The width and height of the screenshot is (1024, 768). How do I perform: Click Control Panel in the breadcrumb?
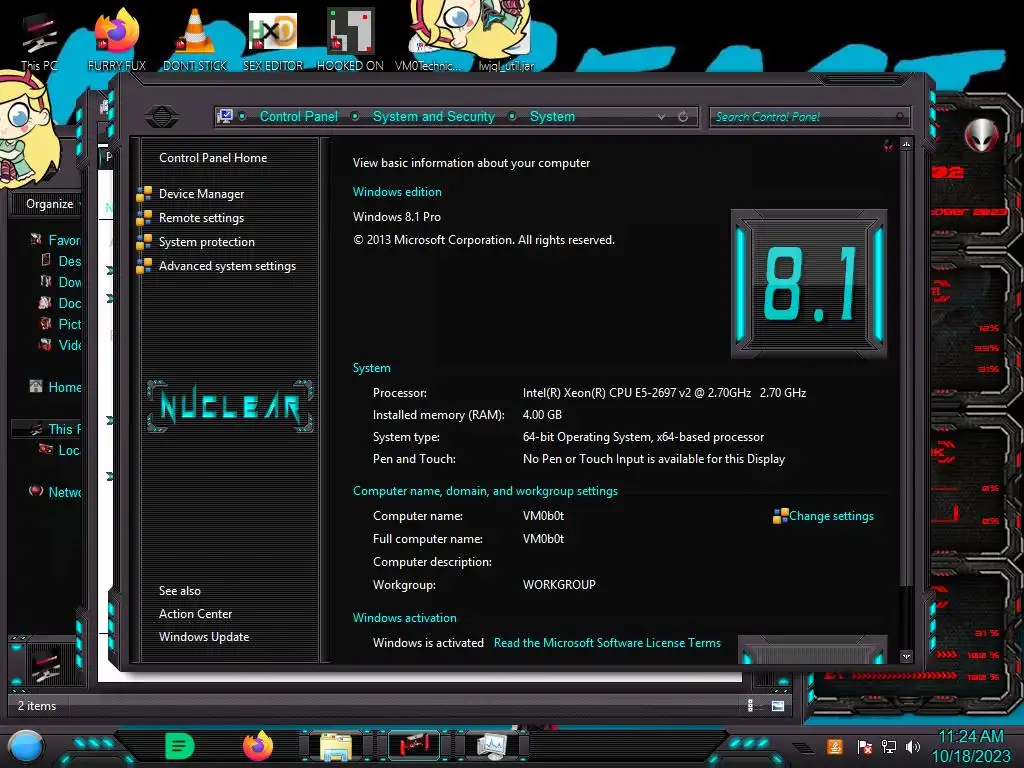[x=298, y=116]
